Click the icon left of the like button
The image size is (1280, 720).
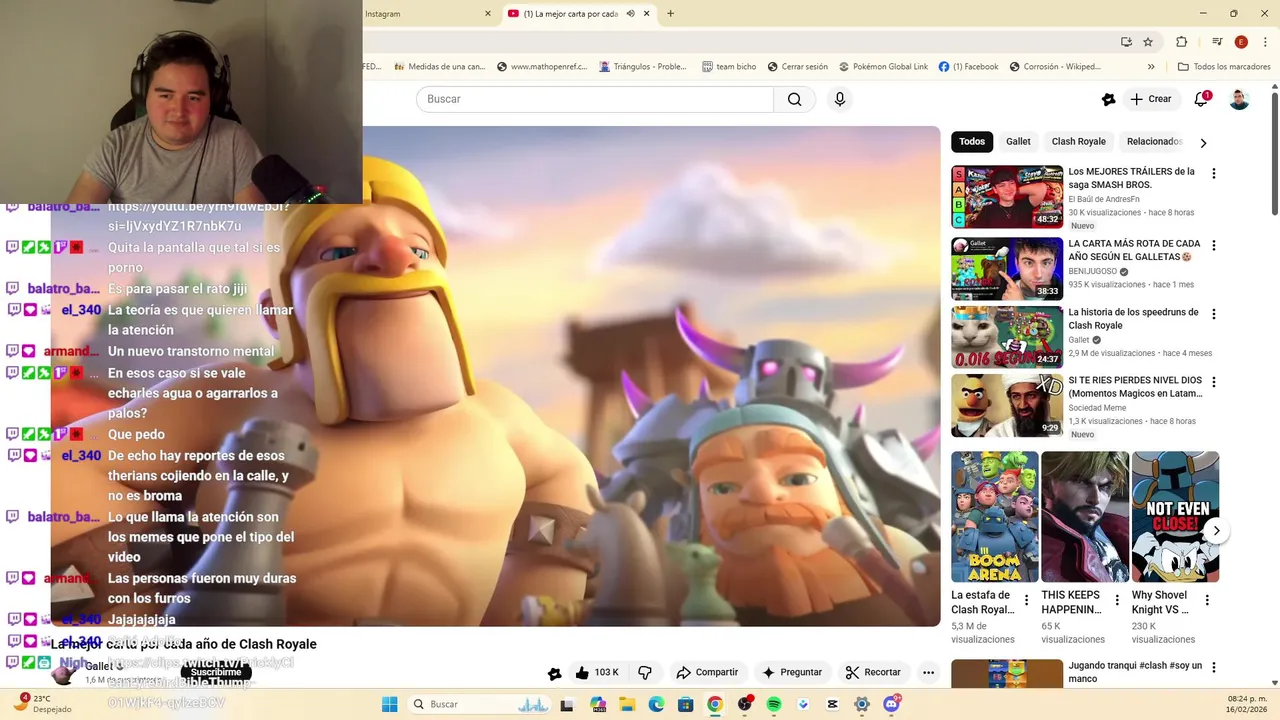pyautogui.click(x=555, y=673)
